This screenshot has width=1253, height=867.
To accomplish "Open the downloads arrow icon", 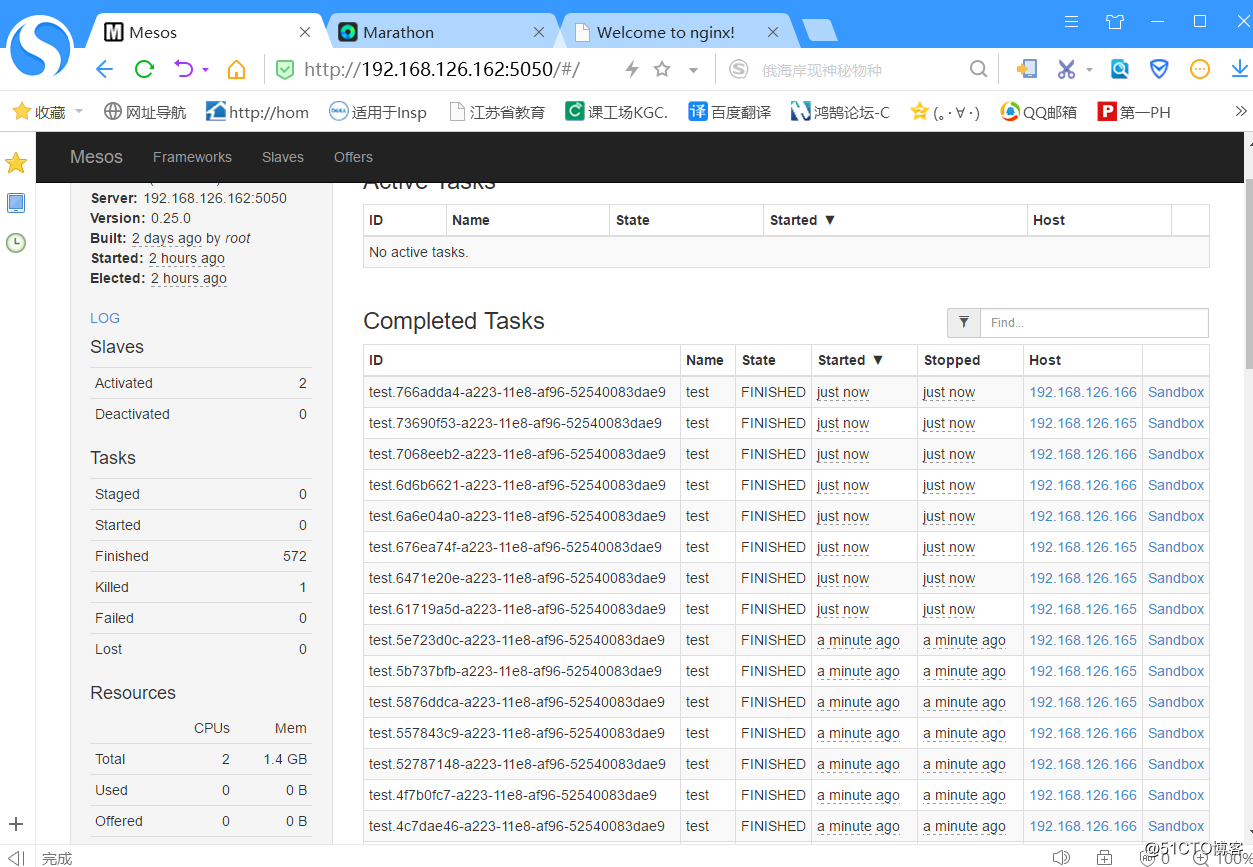I will (x=1240, y=69).
